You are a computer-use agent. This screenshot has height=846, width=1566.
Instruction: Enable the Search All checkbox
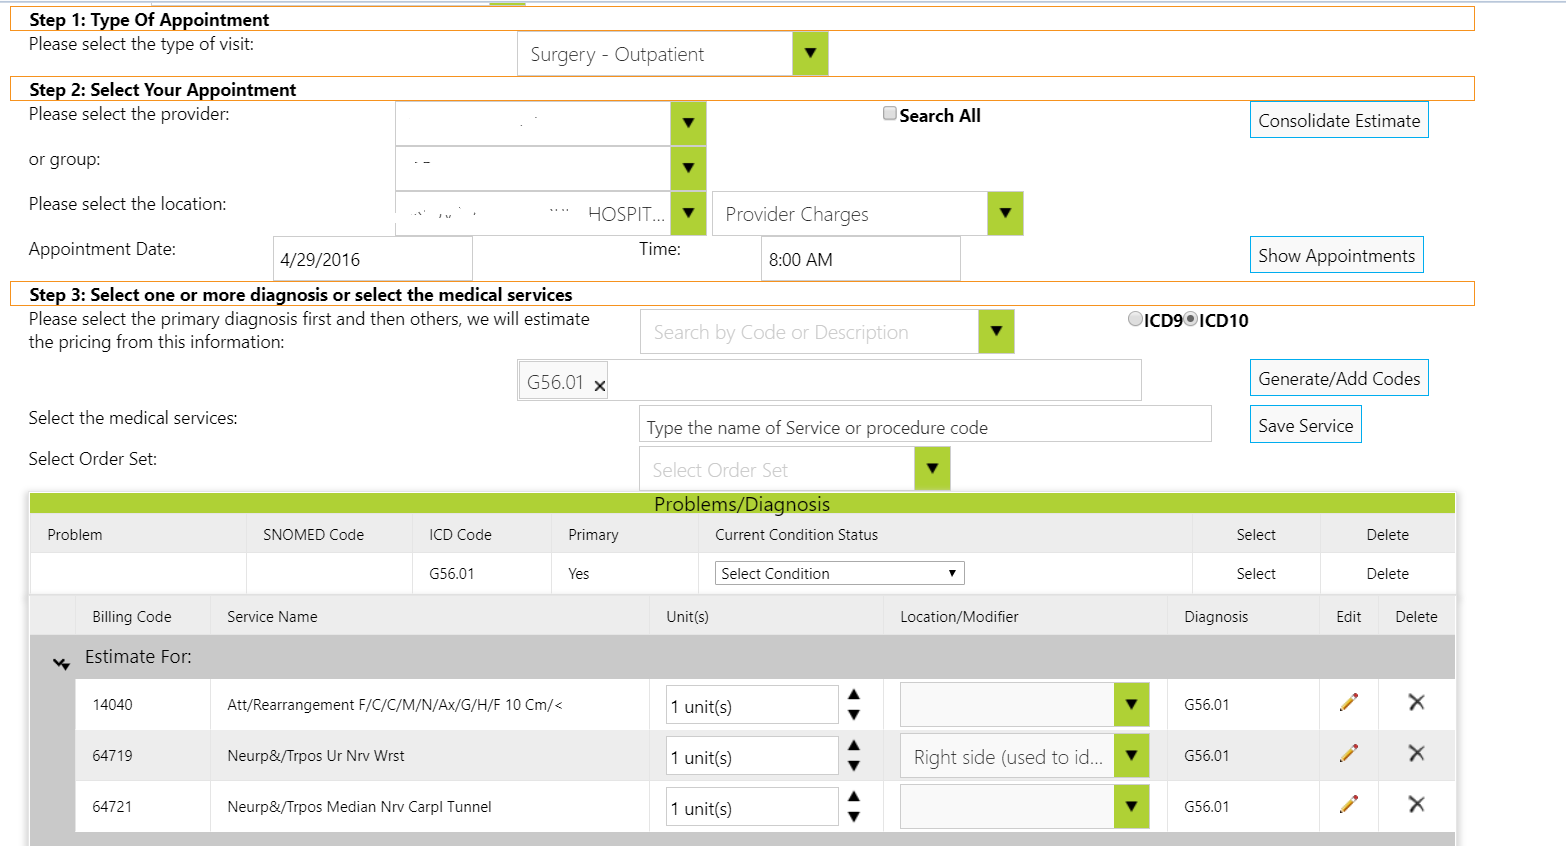tap(889, 114)
